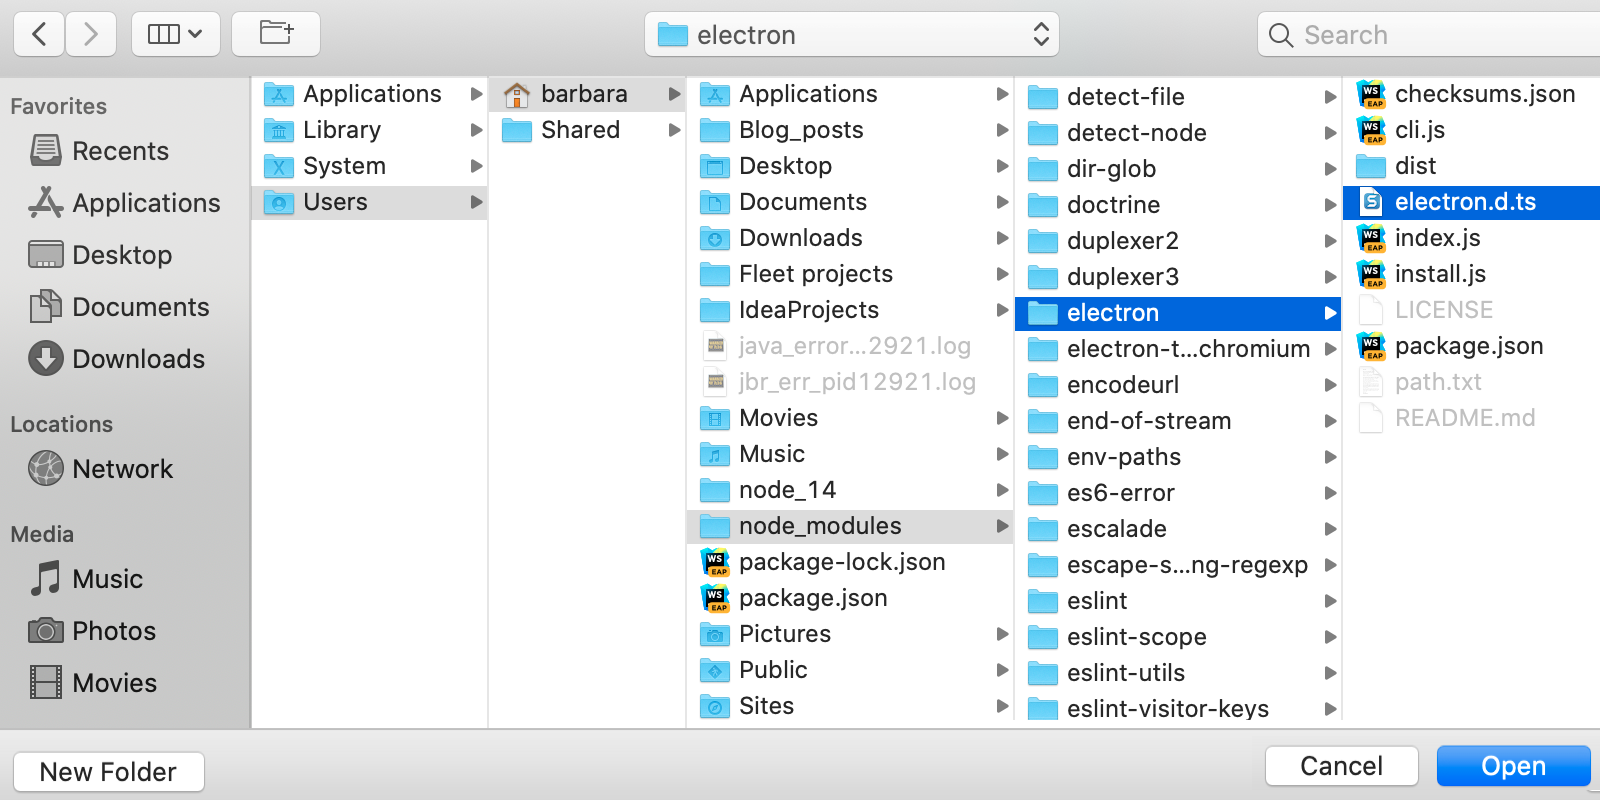
Task: Click the package-lock.json file icon
Action: pyautogui.click(x=716, y=562)
